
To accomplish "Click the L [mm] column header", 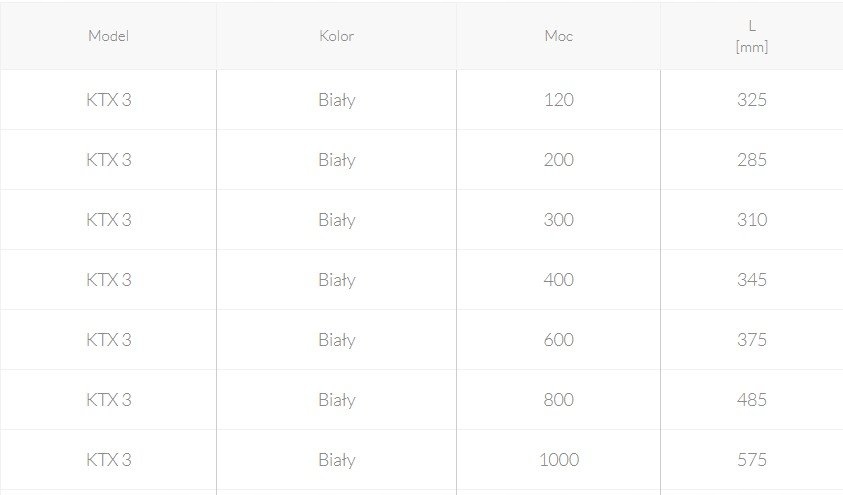I will coord(751,36).
